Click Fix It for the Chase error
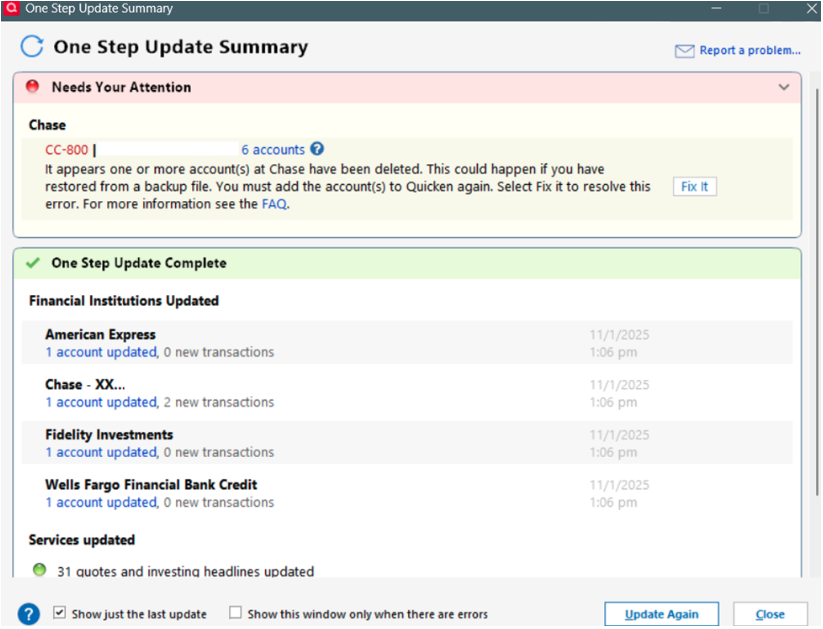The height and width of the screenshot is (629, 823). point(694,186)
